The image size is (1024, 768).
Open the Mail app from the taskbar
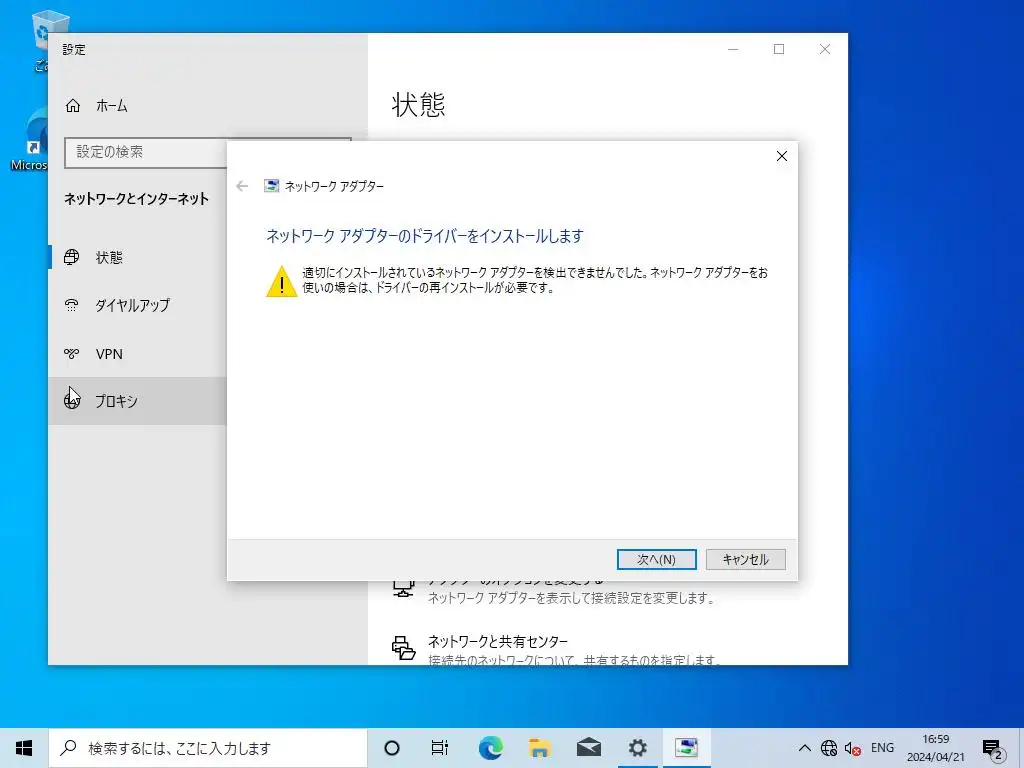pos(588,748)
